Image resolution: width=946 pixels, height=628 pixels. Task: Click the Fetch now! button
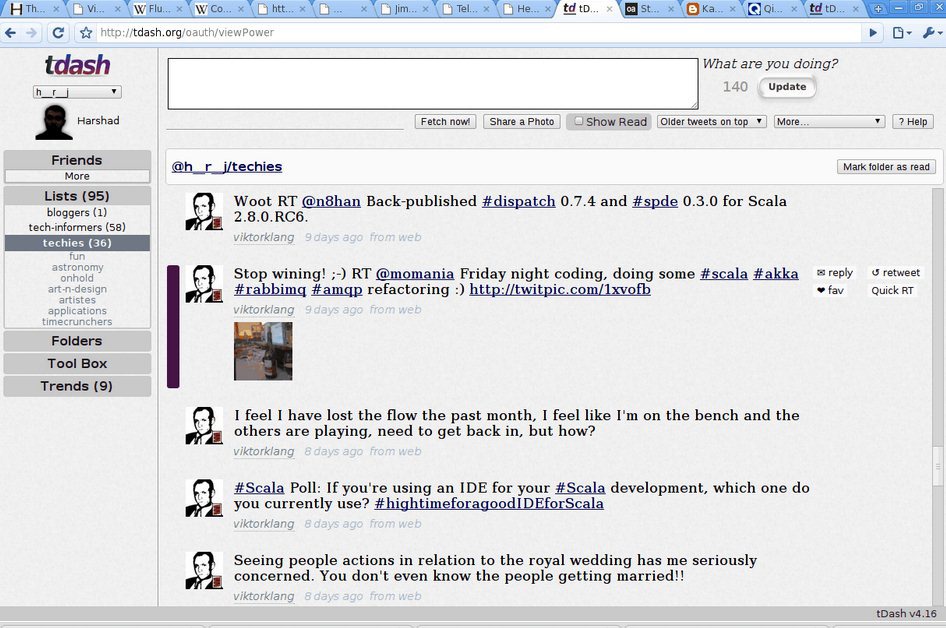coord(445,121)
